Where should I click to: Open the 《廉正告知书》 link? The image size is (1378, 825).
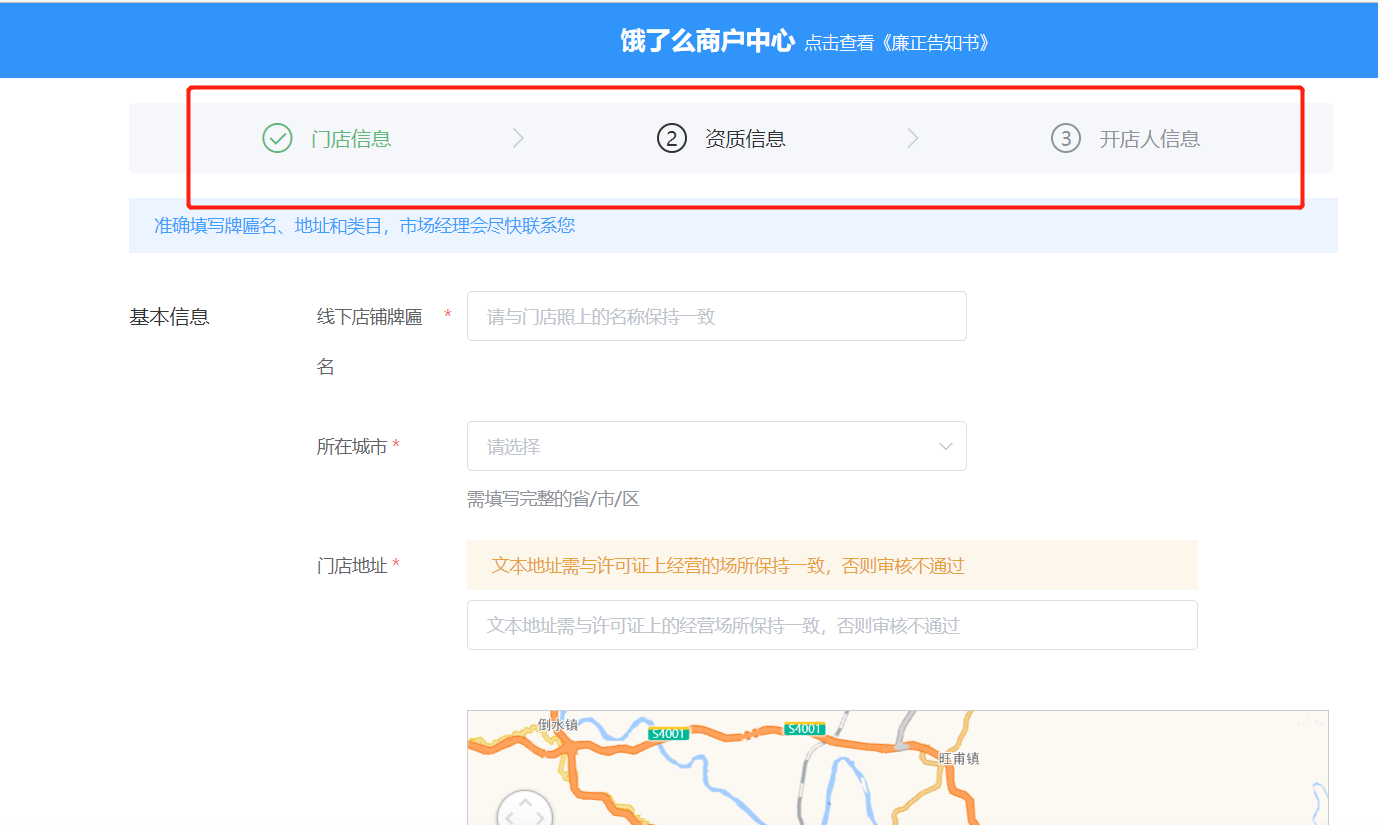point(897,43)
